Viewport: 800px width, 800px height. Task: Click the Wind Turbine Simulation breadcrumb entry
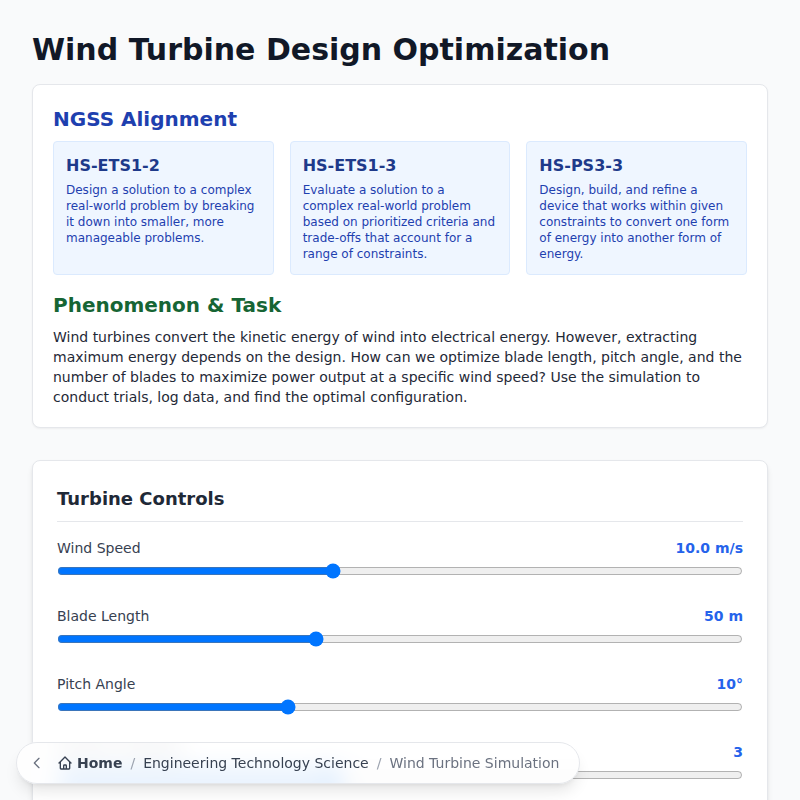(474, 762)
